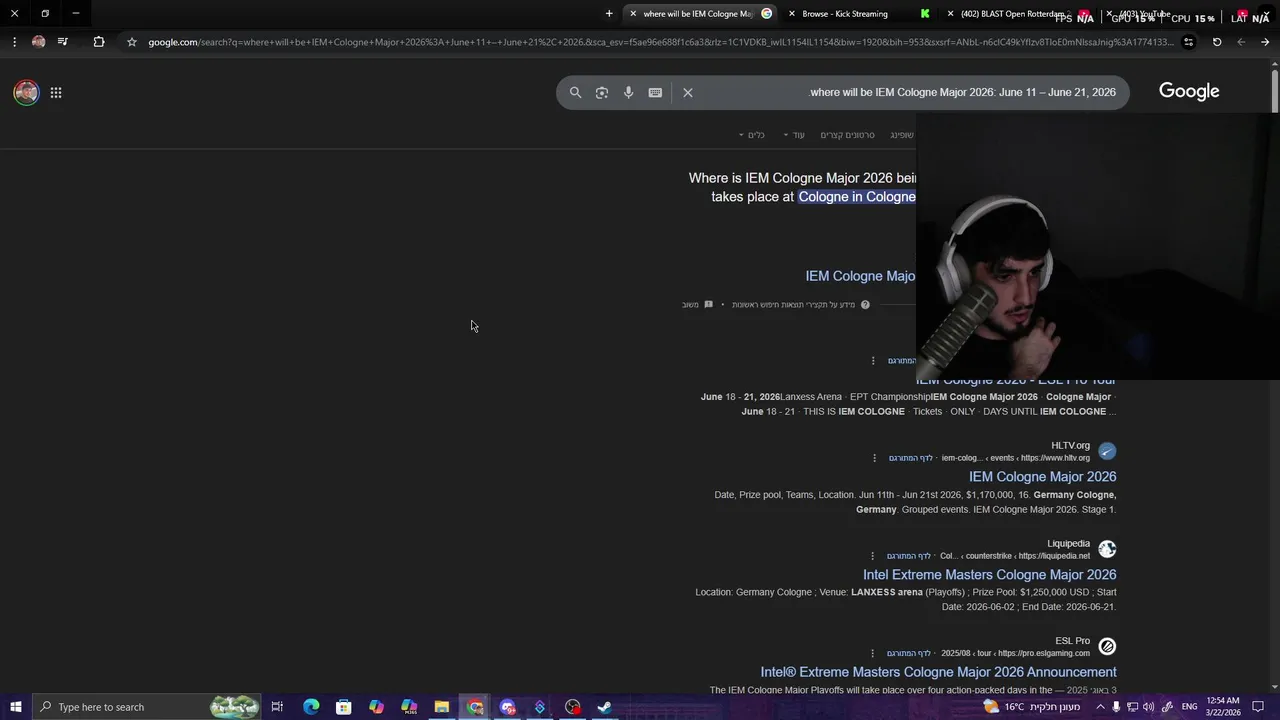Click feedback link under featured snippet
This screenshot has width=1280, height=720.
(690, 305)
